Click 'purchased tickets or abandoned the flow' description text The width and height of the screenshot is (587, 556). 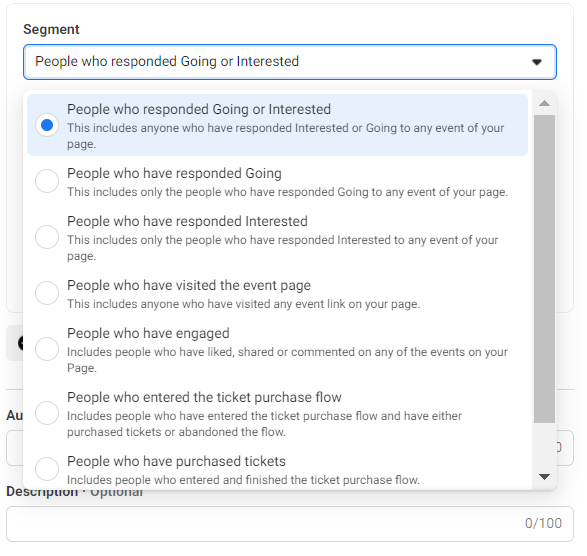(176, 432)
